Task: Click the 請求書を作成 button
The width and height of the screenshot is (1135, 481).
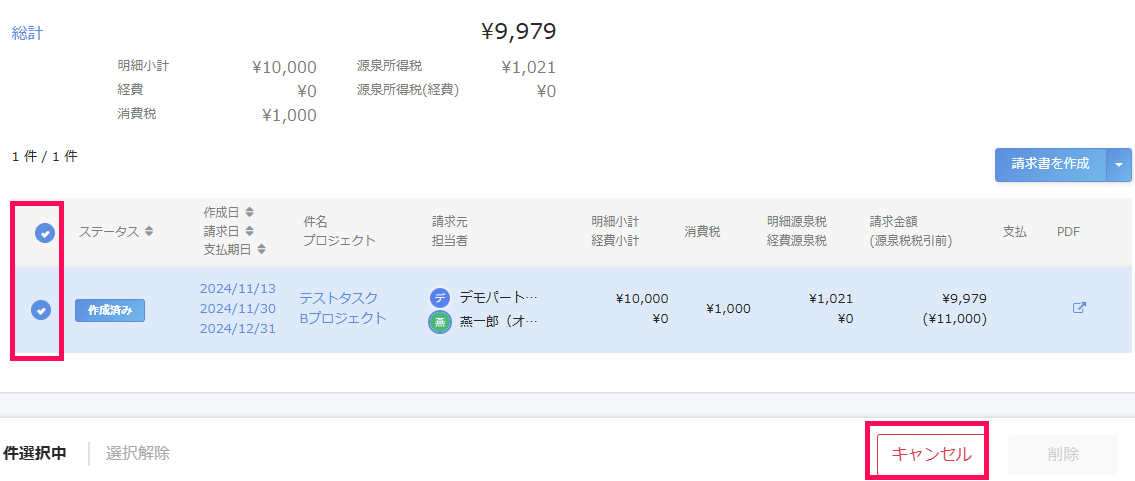Action: click(x=1050, y=165)
